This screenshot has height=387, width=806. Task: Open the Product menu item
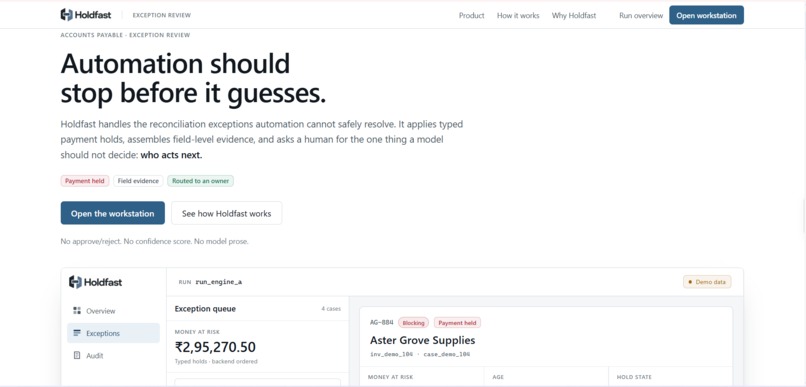click(x=471, y=15)
